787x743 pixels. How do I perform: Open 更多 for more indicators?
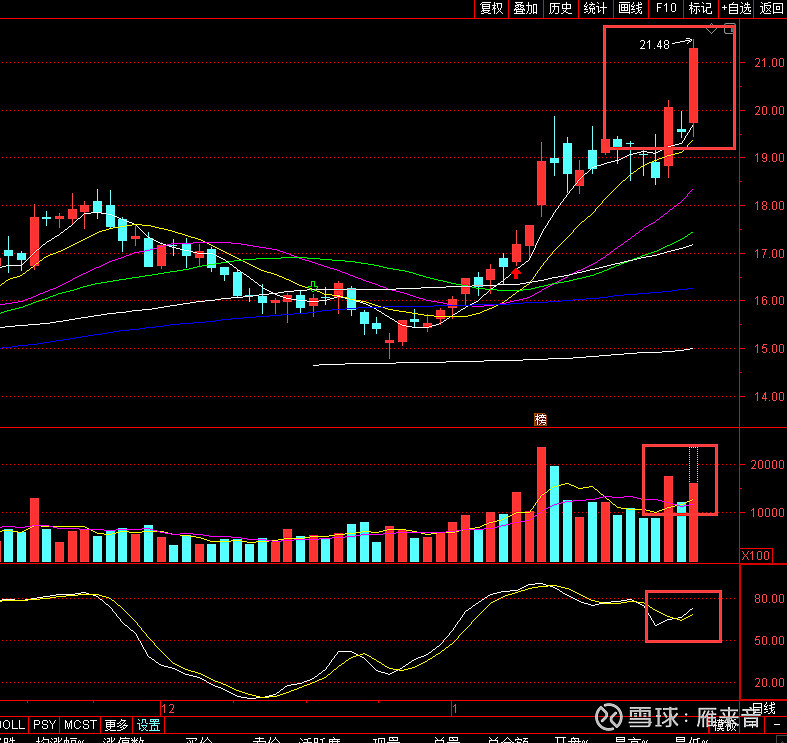coord(116,725)
